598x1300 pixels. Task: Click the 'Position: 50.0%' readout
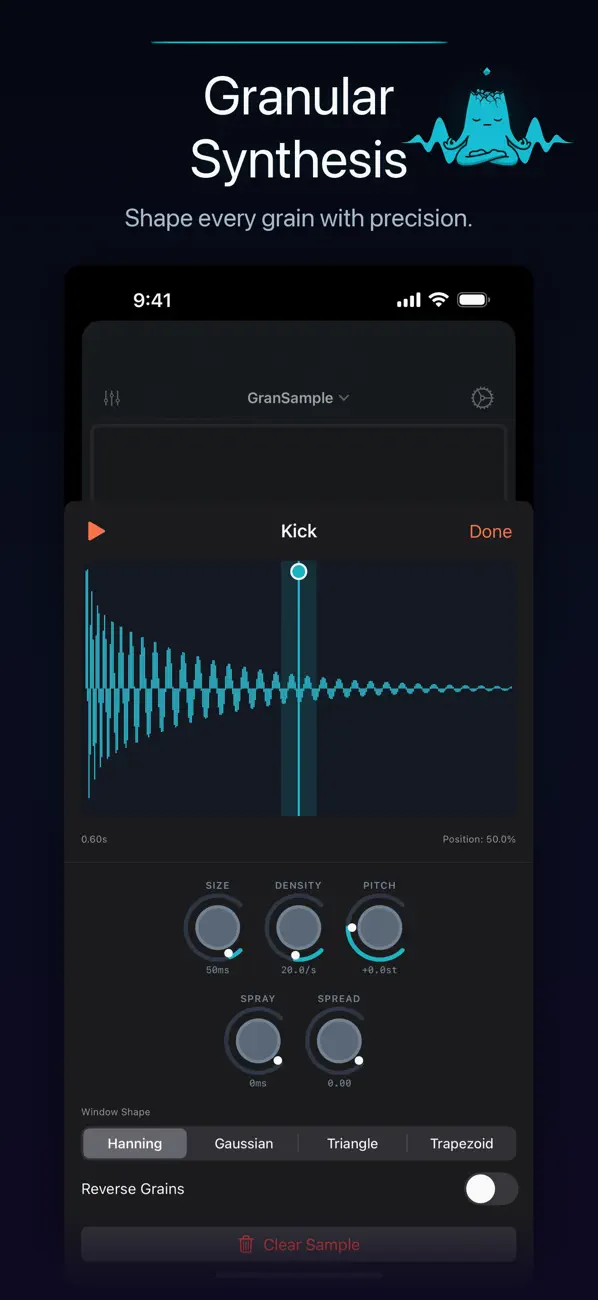(x=479, y=839)
